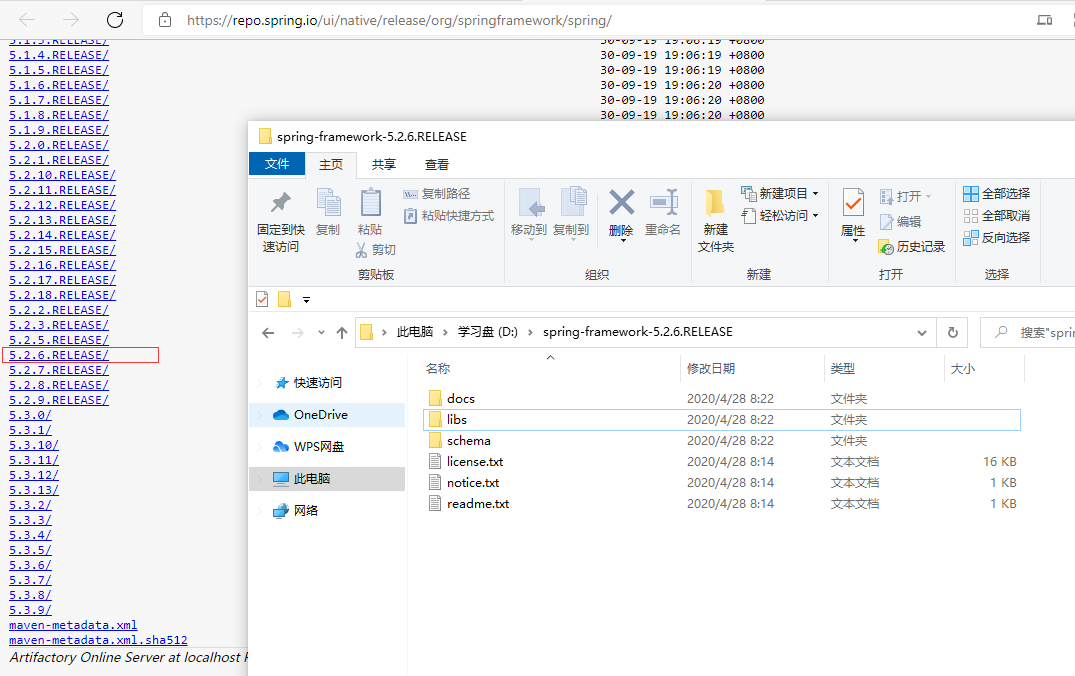Open maven-metadata.xml.sha512 link in browser

click(x=98, y=640)
